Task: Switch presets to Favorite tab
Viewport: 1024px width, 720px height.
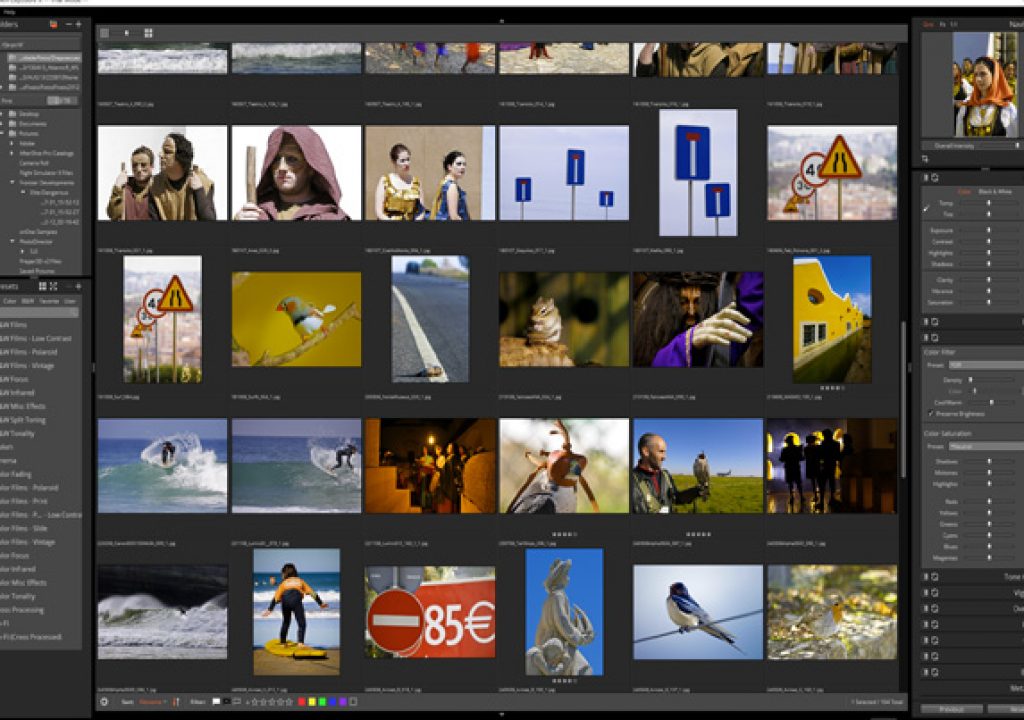Action: [49, 301]
